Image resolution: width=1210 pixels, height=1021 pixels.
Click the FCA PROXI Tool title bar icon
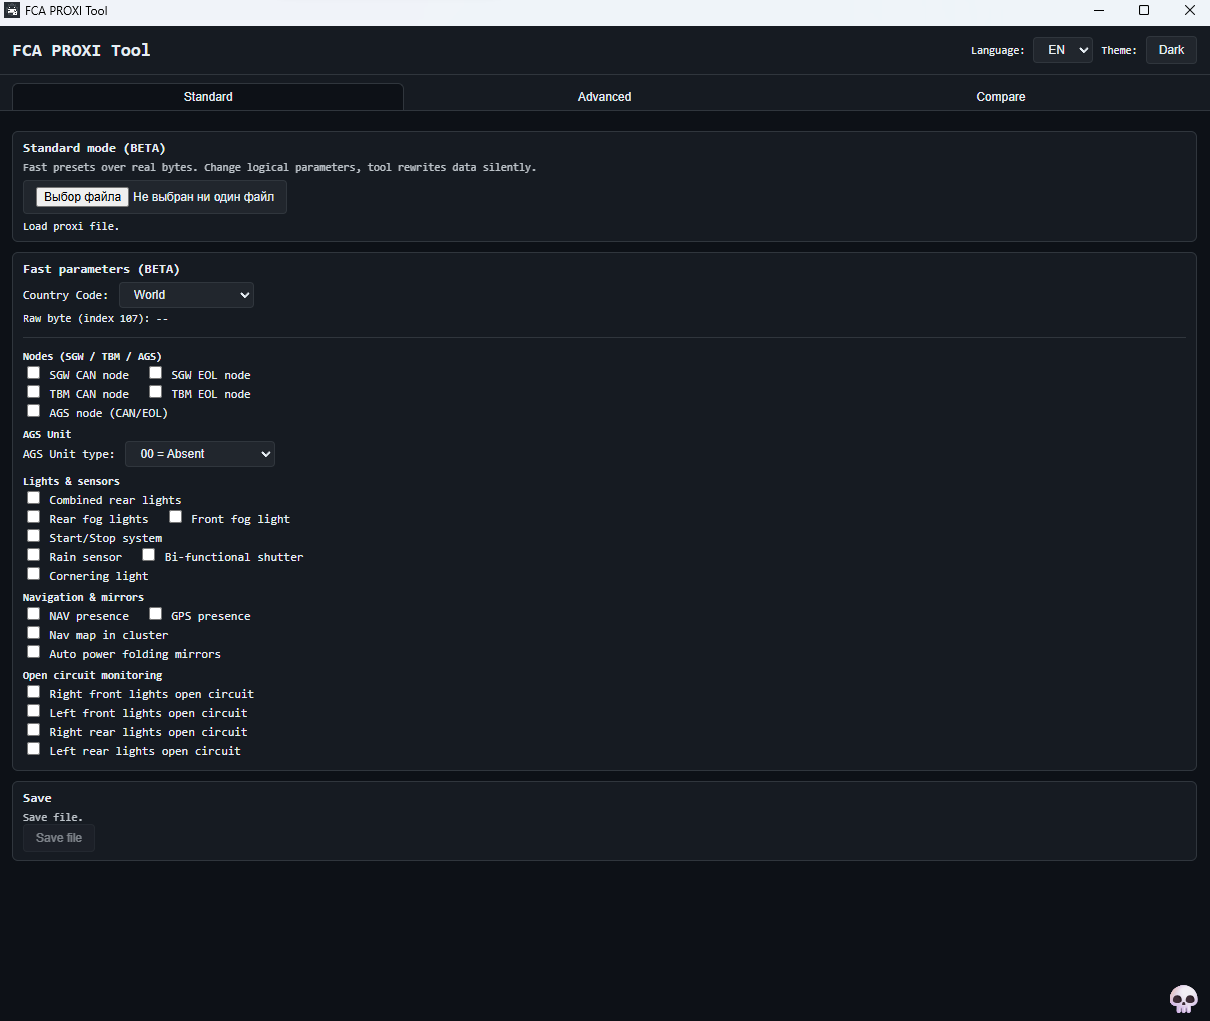pyautogui.click(x=12, y=11)
